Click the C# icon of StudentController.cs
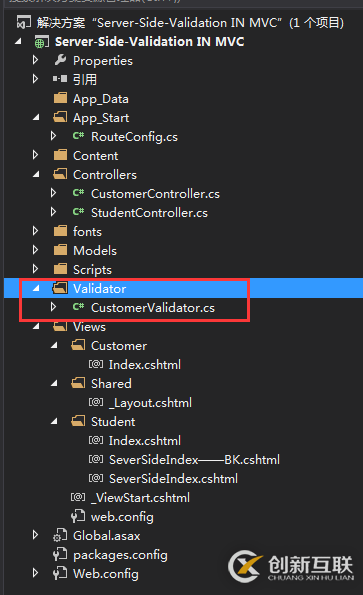 [79, 212]
